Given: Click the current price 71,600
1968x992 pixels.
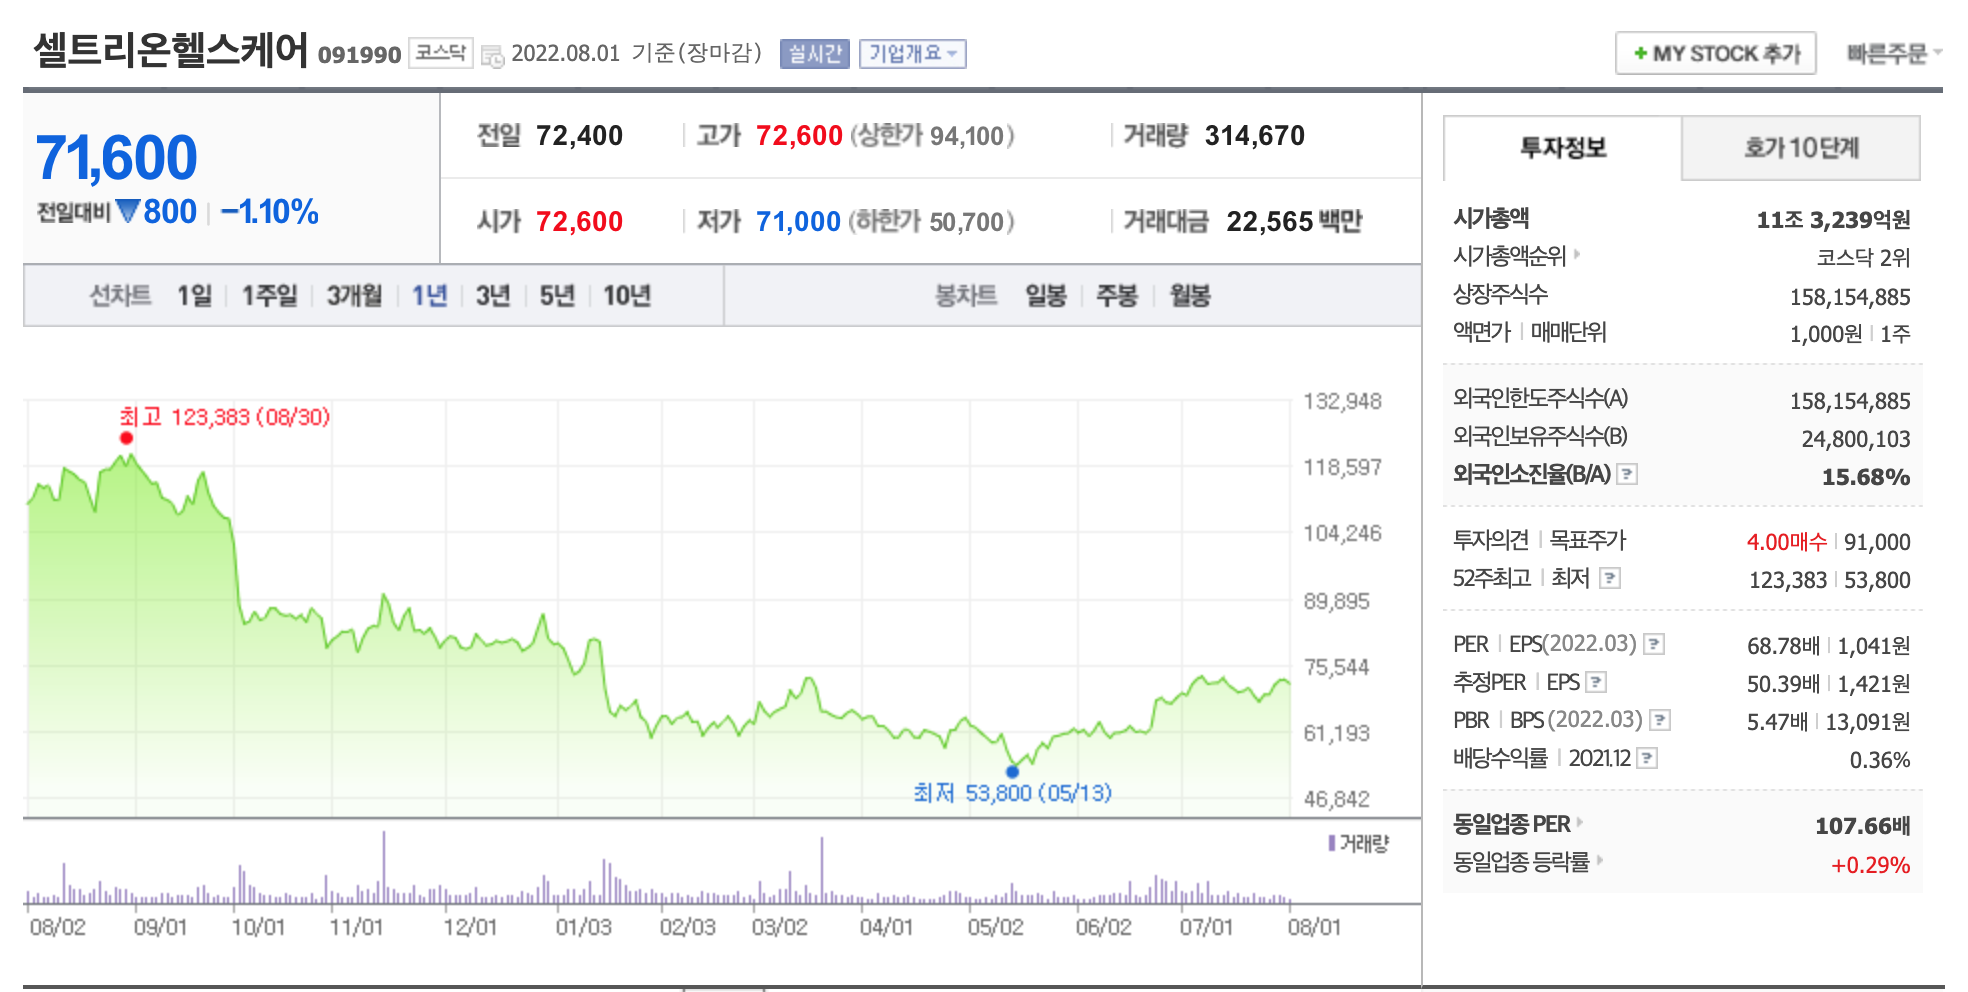Looking at the screenshot, I should tap(117, 158).
